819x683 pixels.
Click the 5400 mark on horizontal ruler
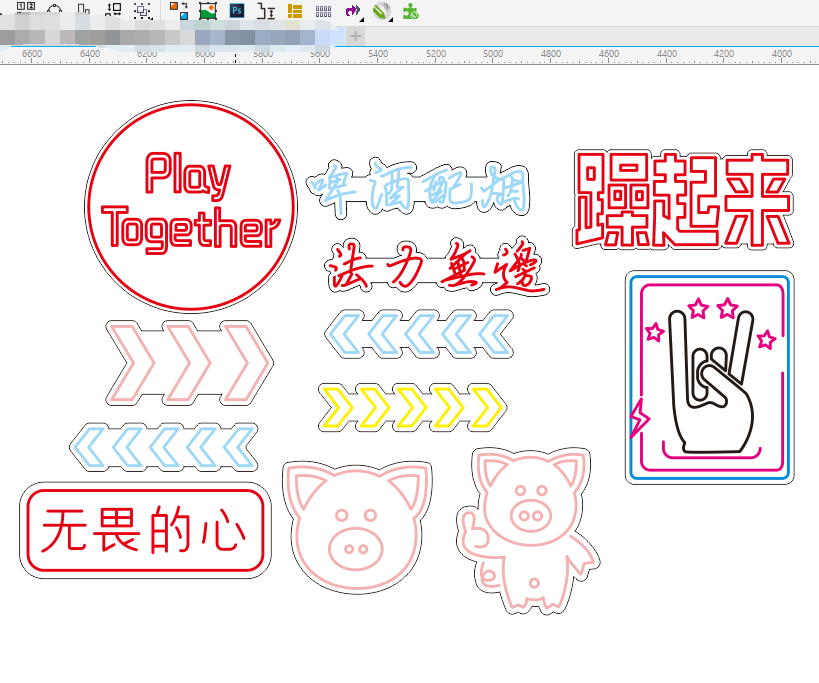378,54
